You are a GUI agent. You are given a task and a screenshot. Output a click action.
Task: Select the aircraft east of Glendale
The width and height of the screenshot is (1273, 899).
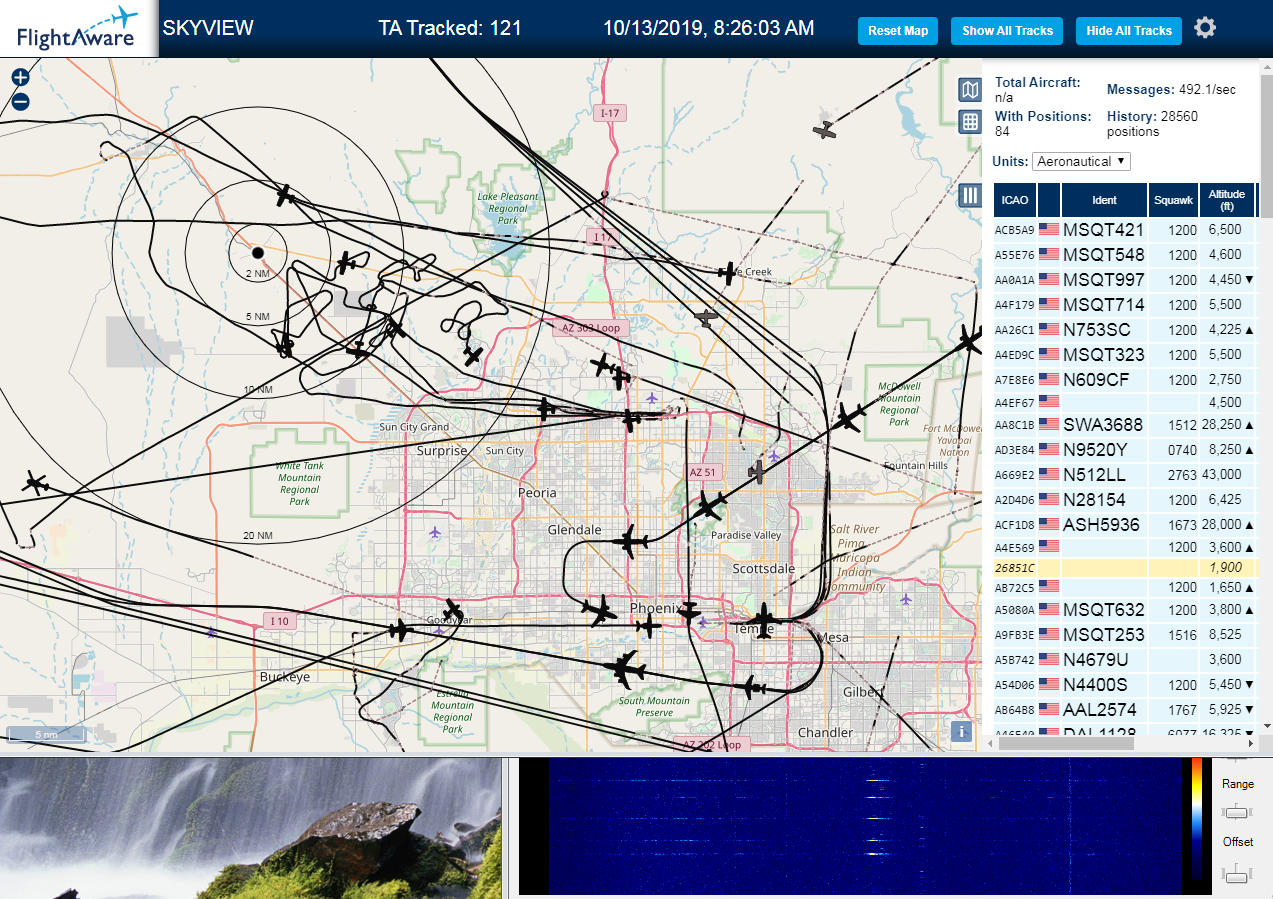point(630,542)
